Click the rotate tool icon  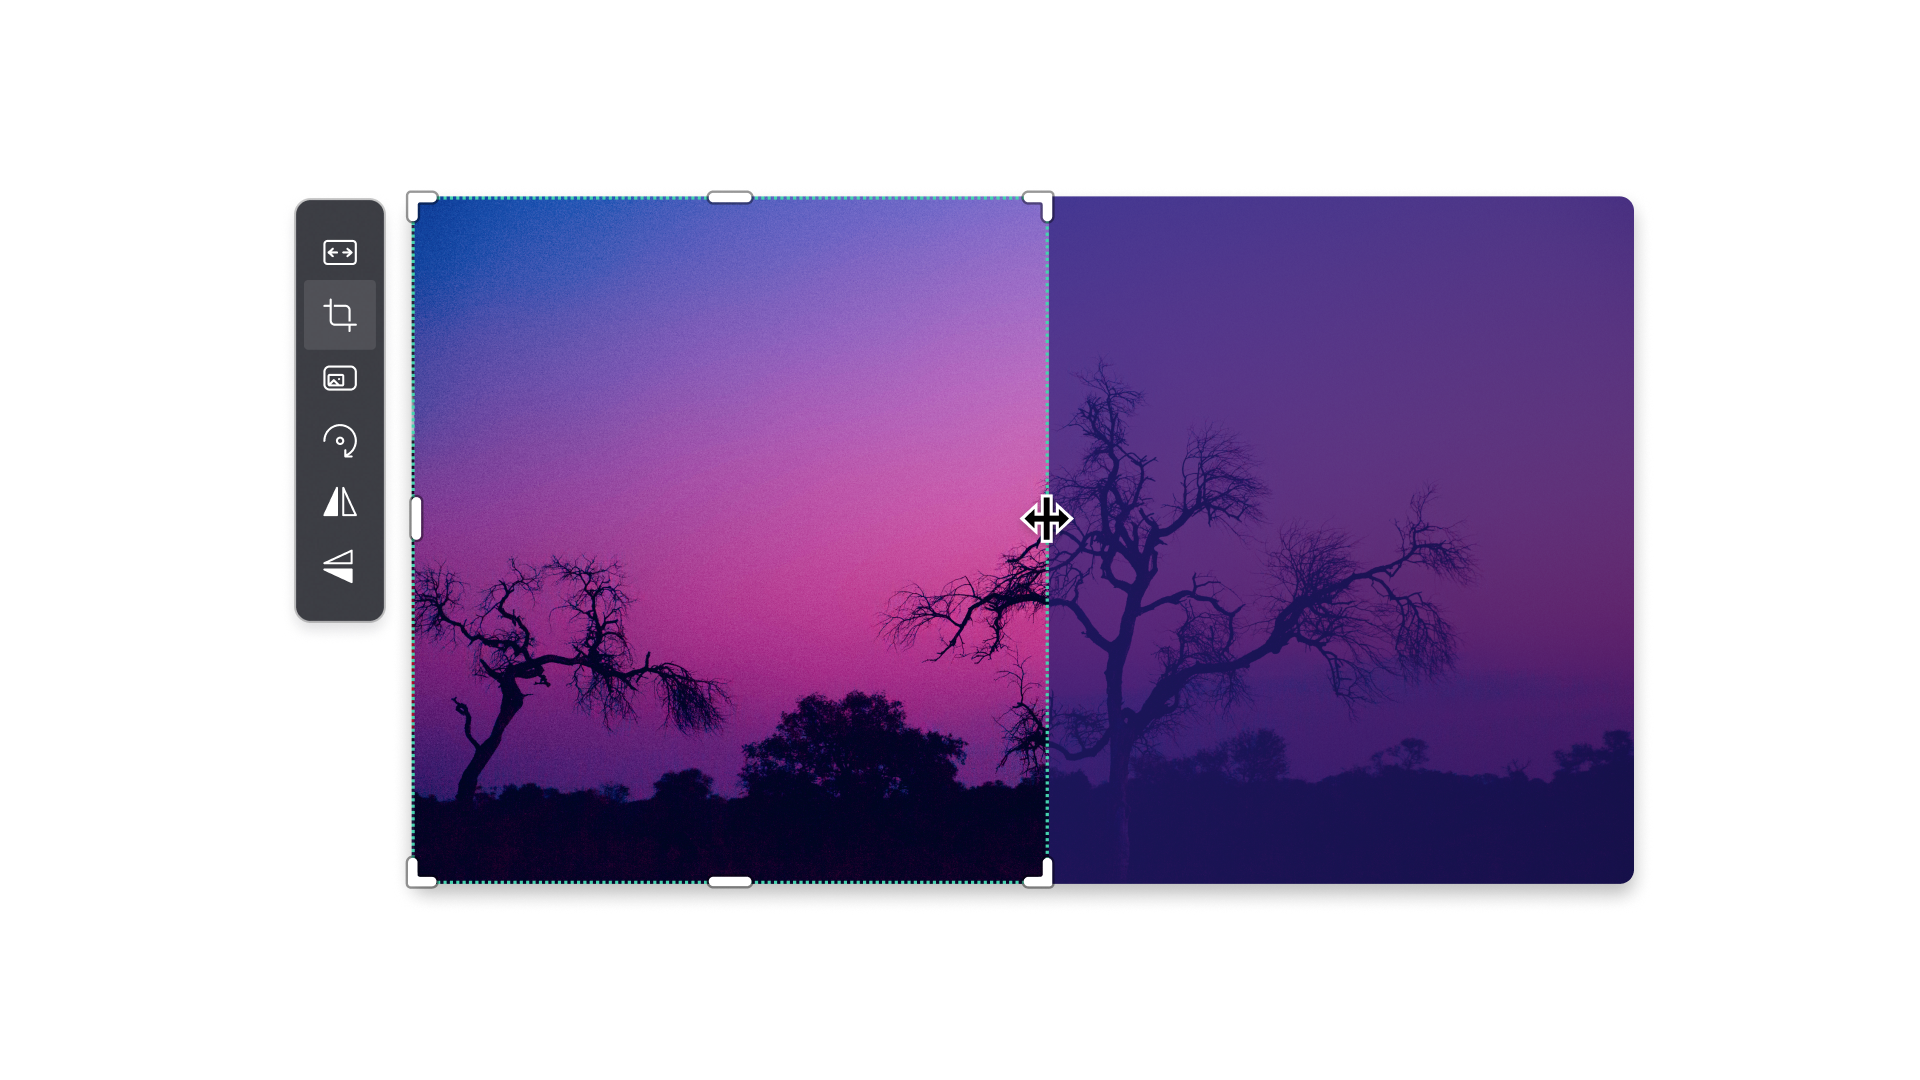pos(340,441)
